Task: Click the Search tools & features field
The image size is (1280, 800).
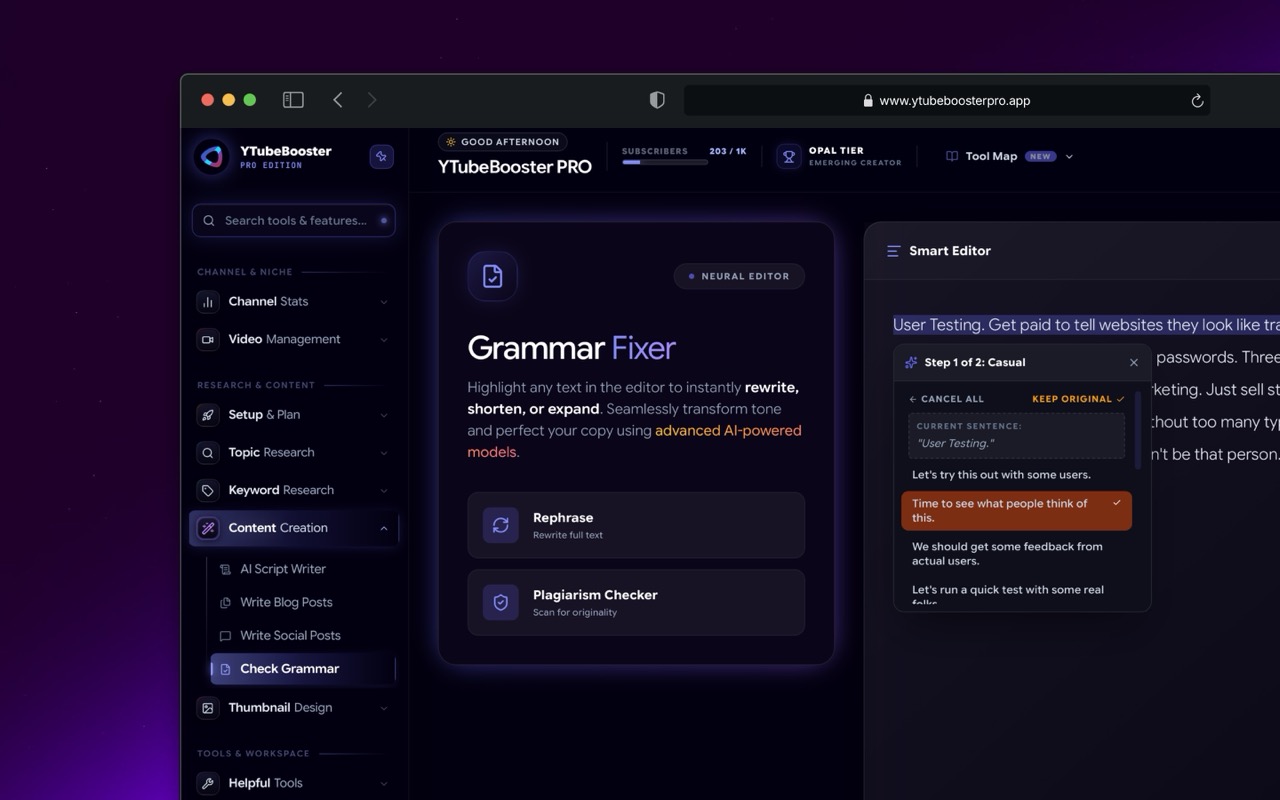Action: (x=294, y=221)
